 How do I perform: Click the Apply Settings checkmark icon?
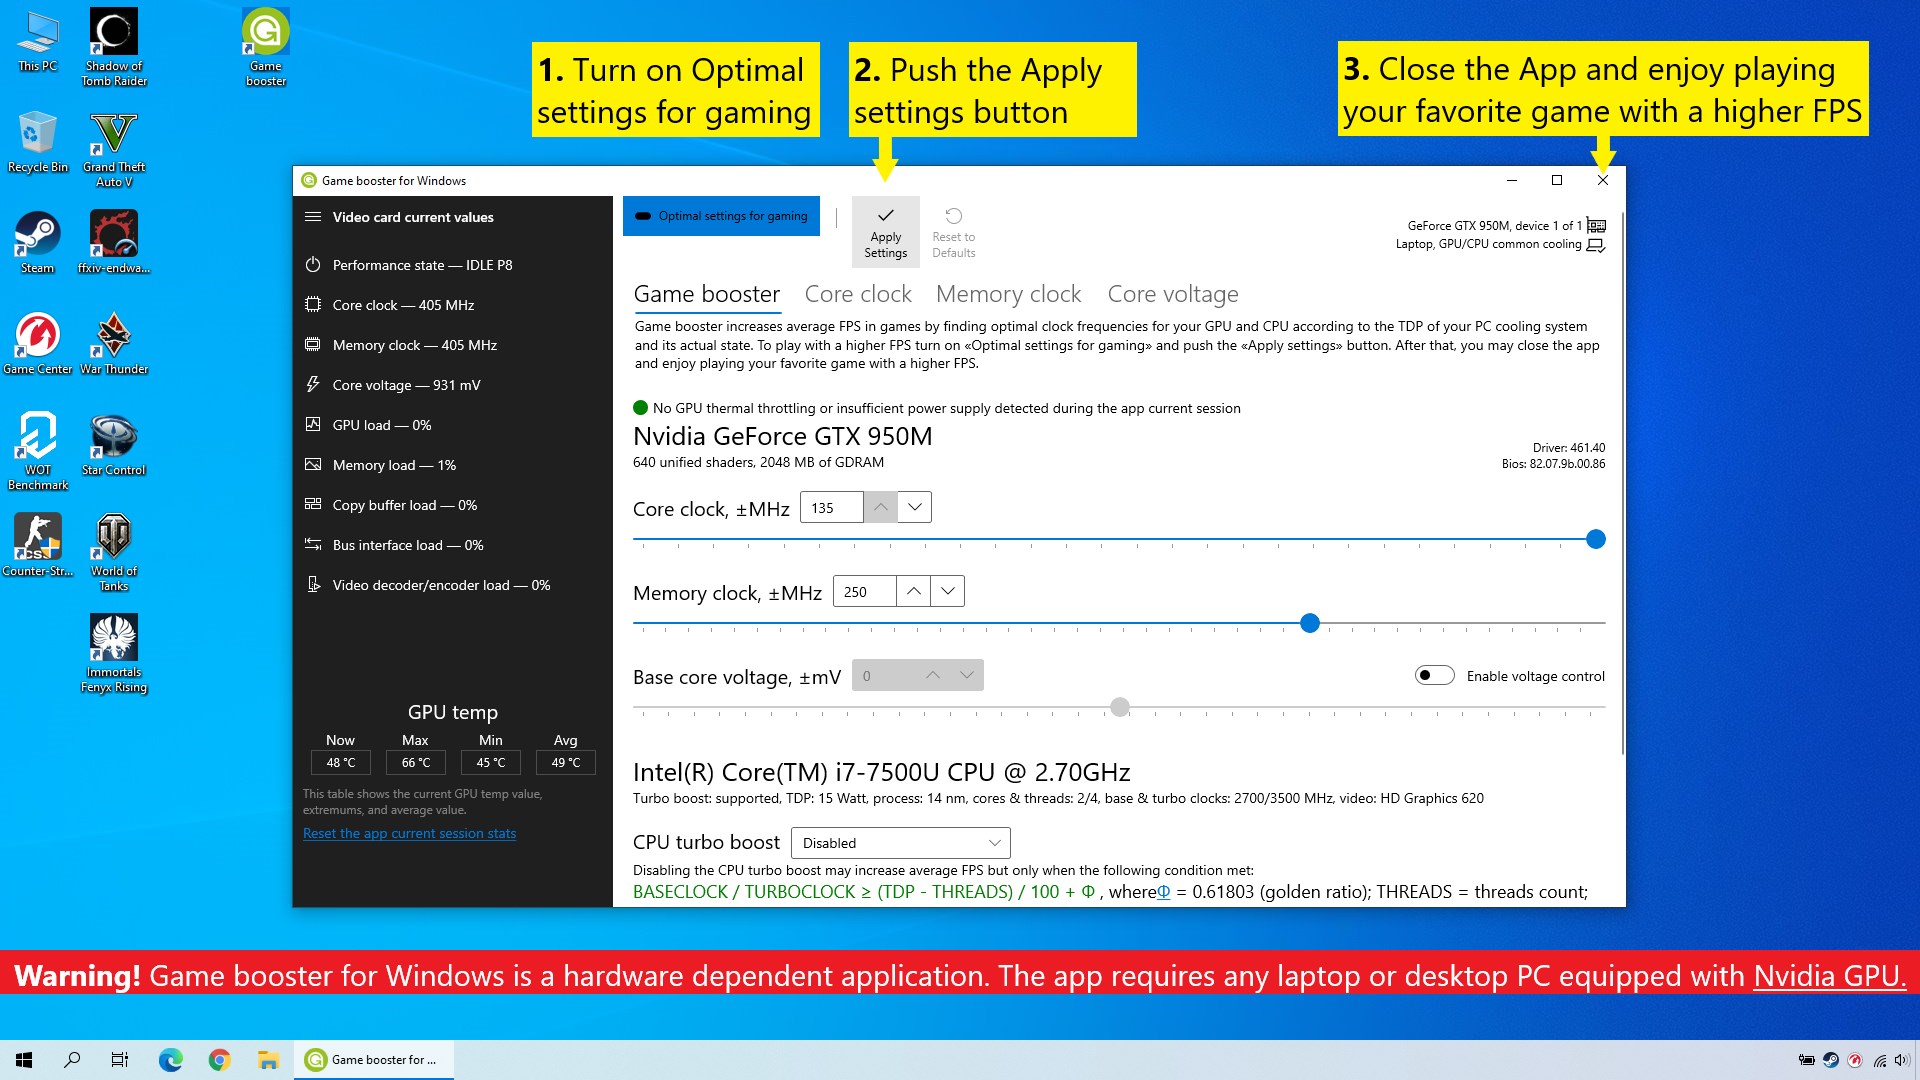pyautogui.click(x=885, y=216)
